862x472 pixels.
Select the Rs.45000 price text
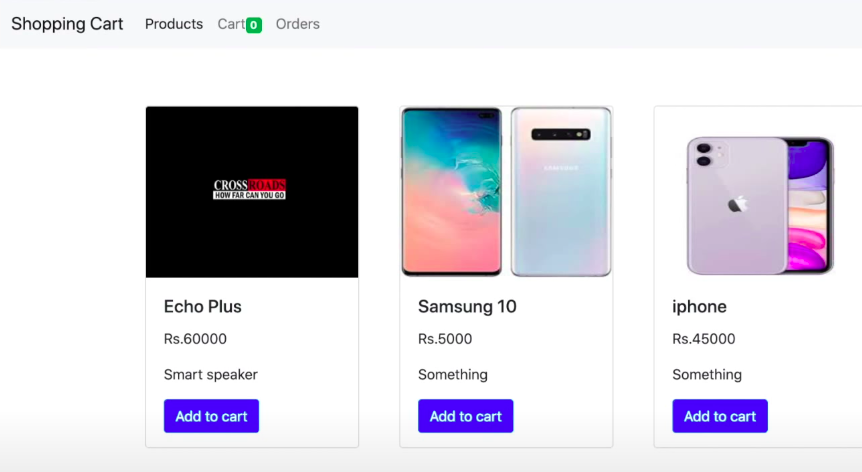tap(703, 339)
